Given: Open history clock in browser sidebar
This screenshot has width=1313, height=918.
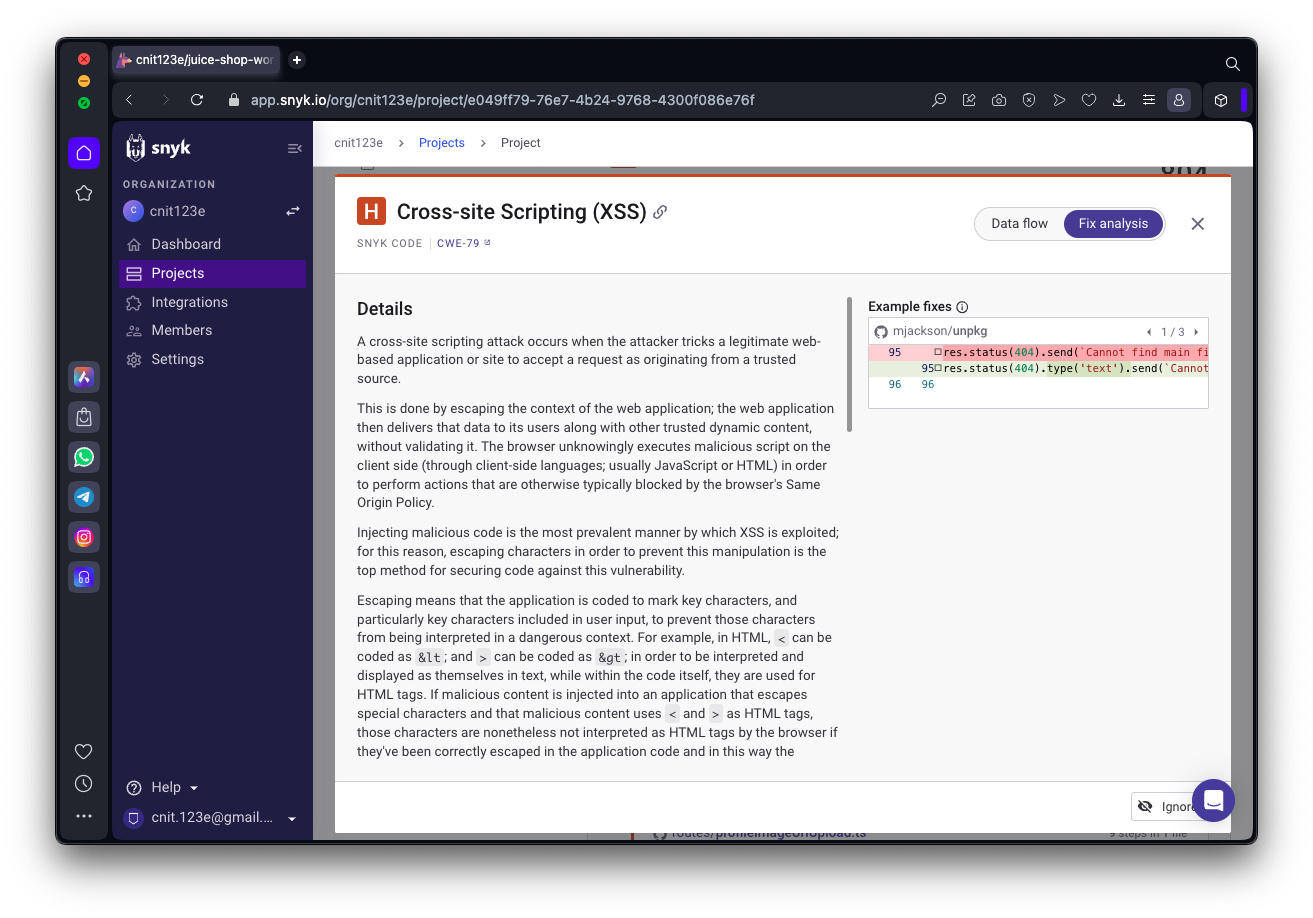Looking at the screenshot, I should 84,784.
